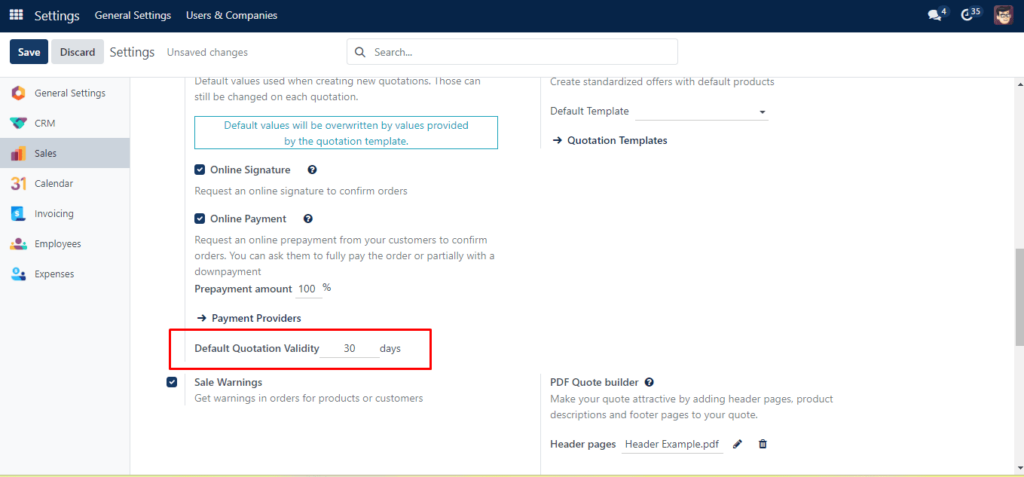This screenshot has width=1024, height=477.
Task: Open the Payment Providers link
Action: coord(255,318)
